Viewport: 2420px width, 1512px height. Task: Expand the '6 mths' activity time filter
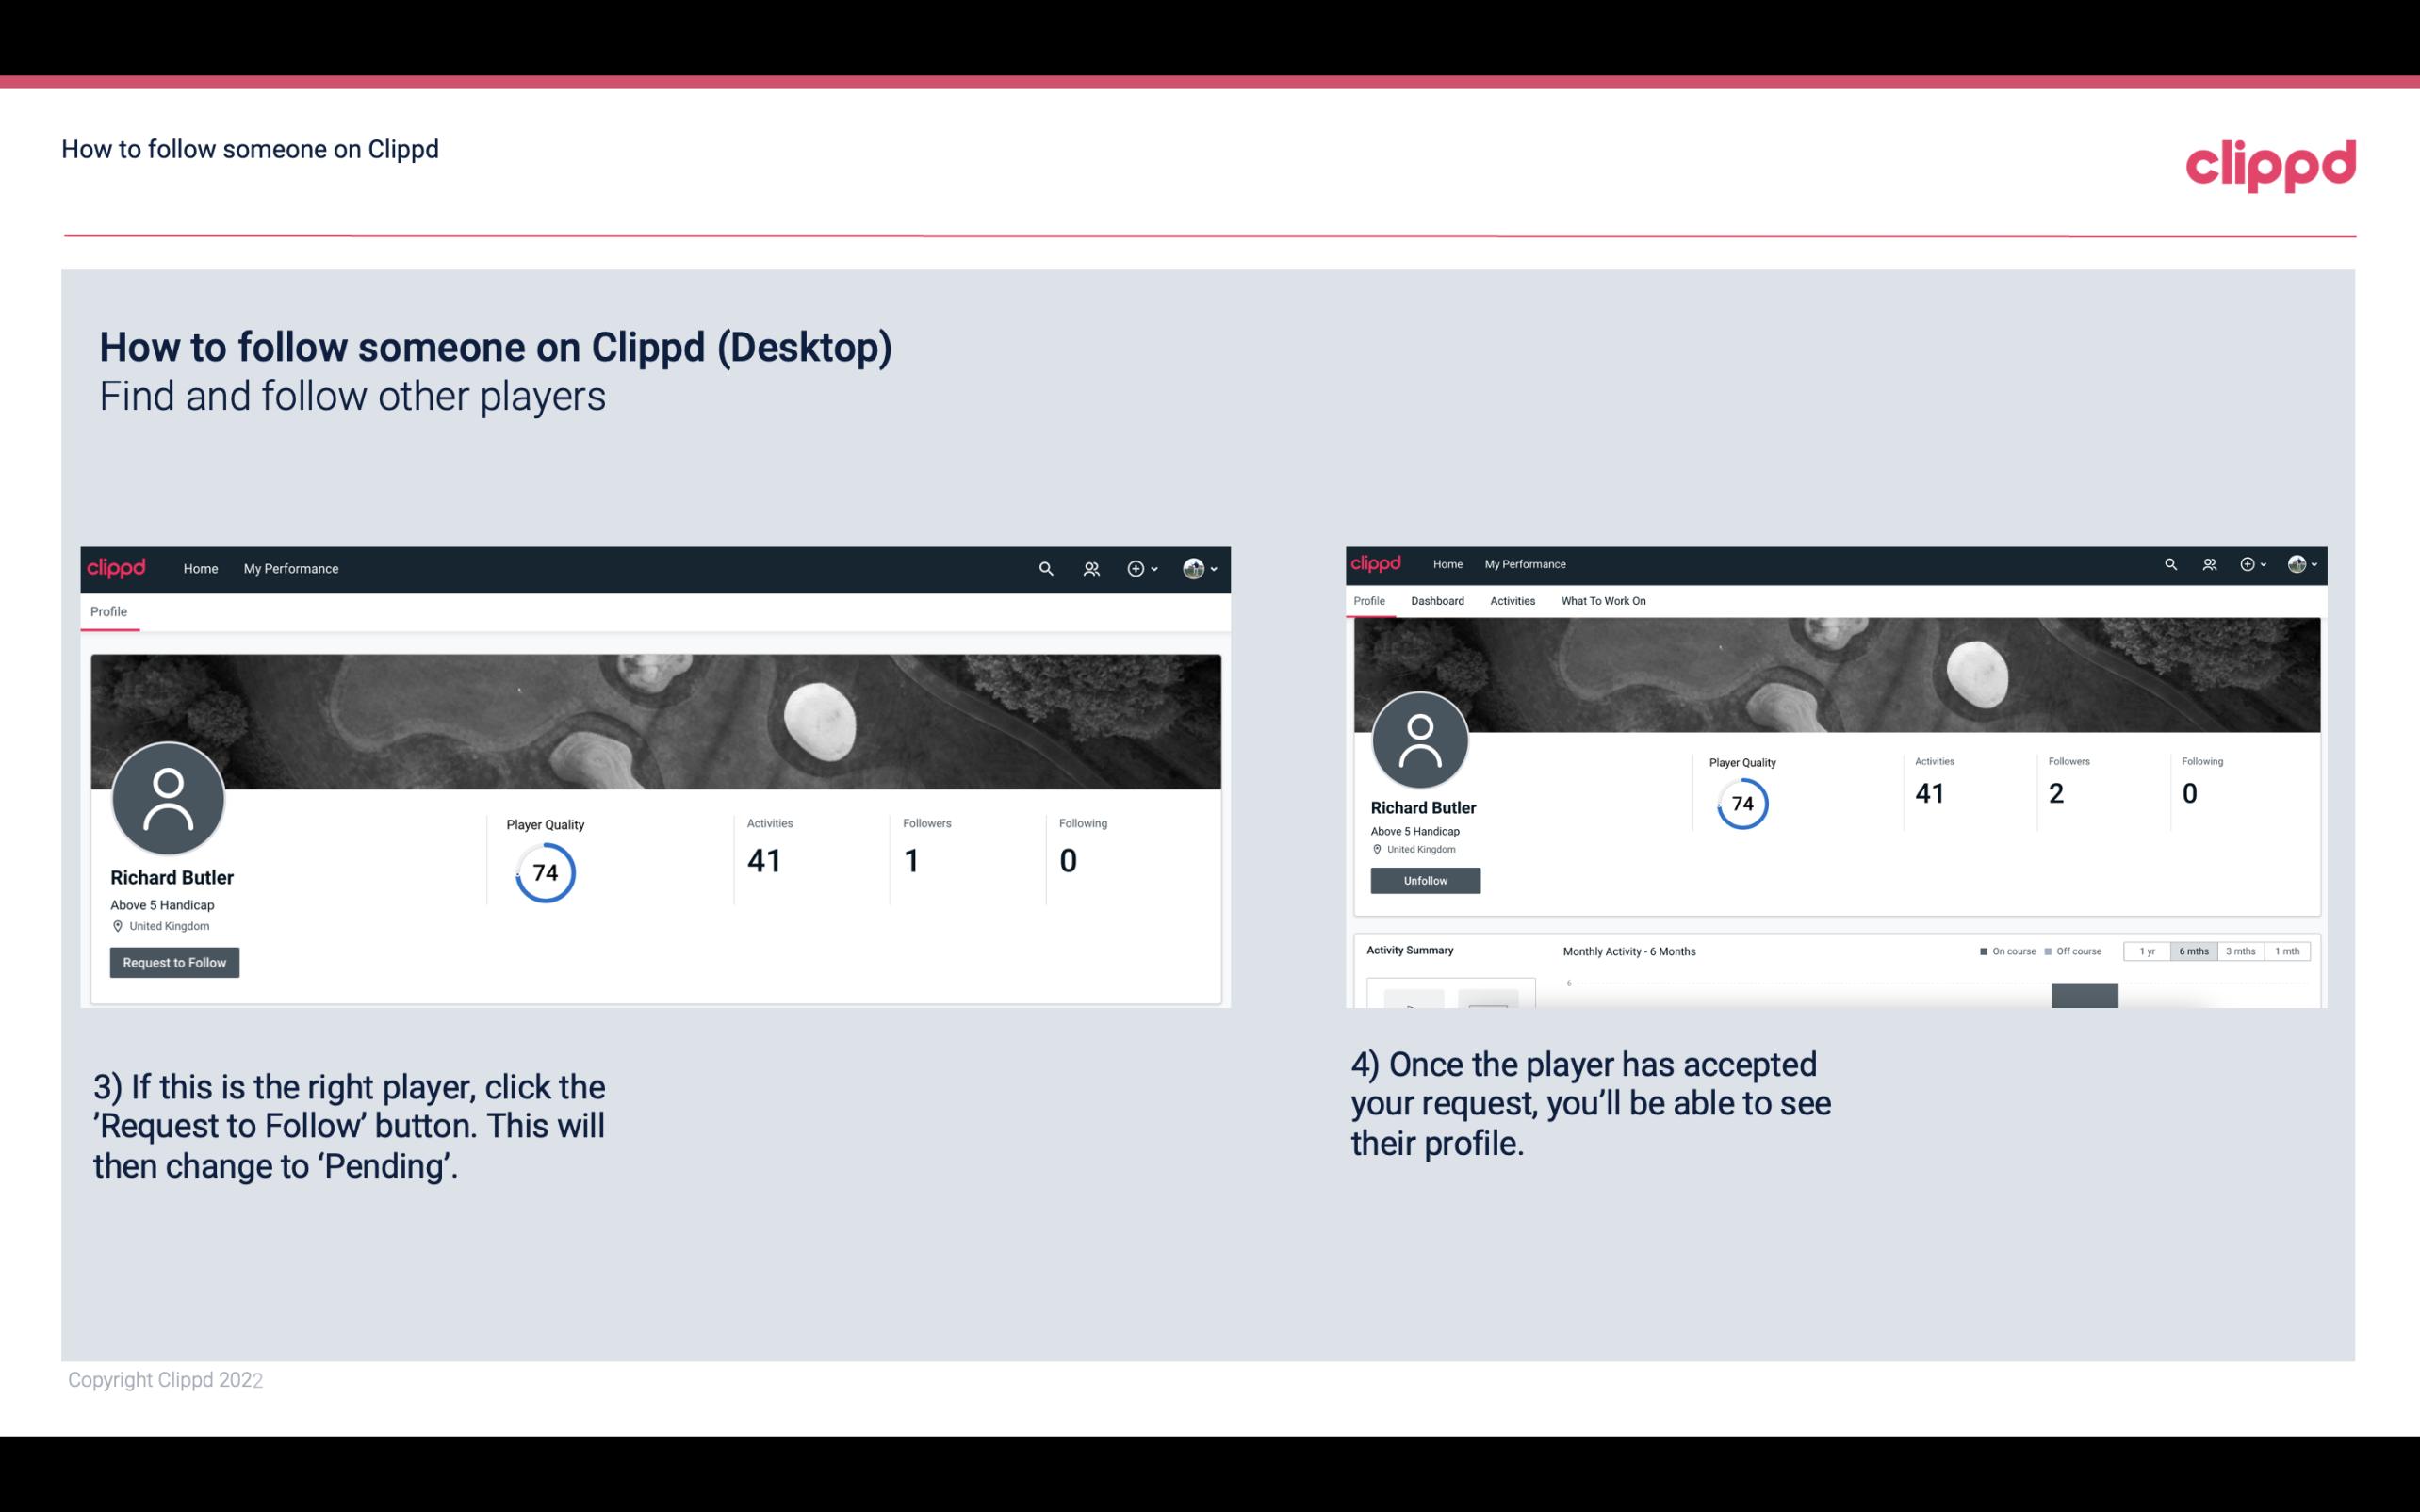[2194, 951]
